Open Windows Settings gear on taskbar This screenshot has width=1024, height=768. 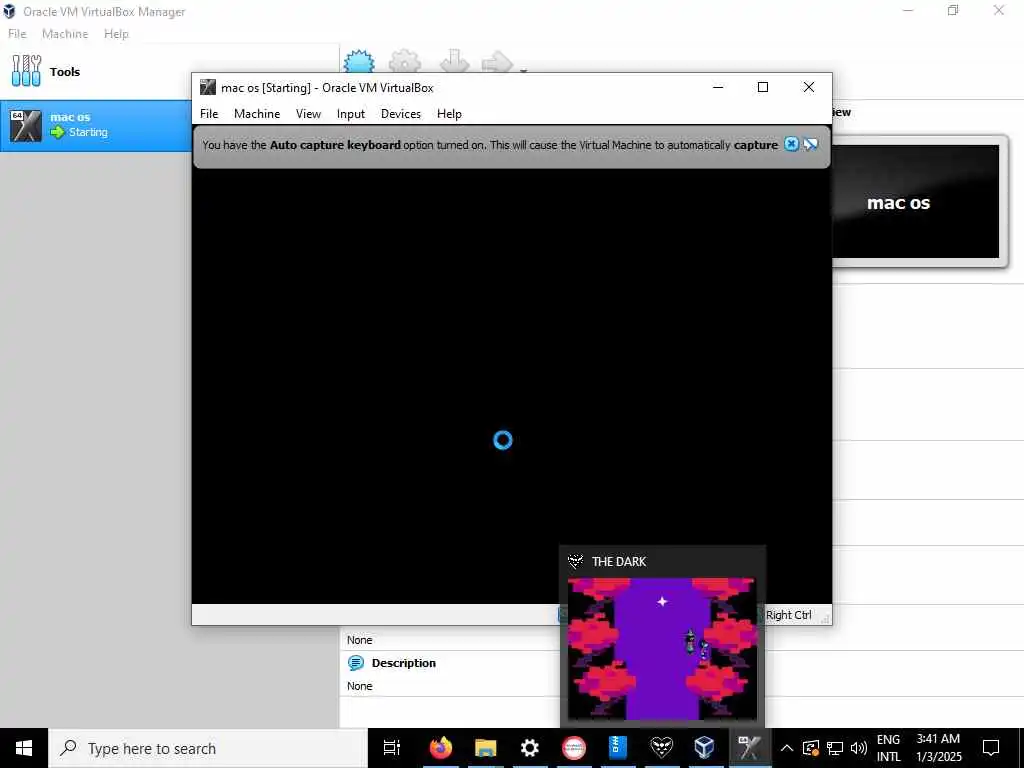530,748
